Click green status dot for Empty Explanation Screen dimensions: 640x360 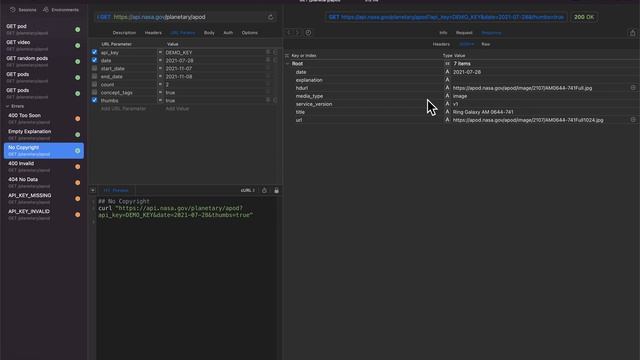(78, 134)
